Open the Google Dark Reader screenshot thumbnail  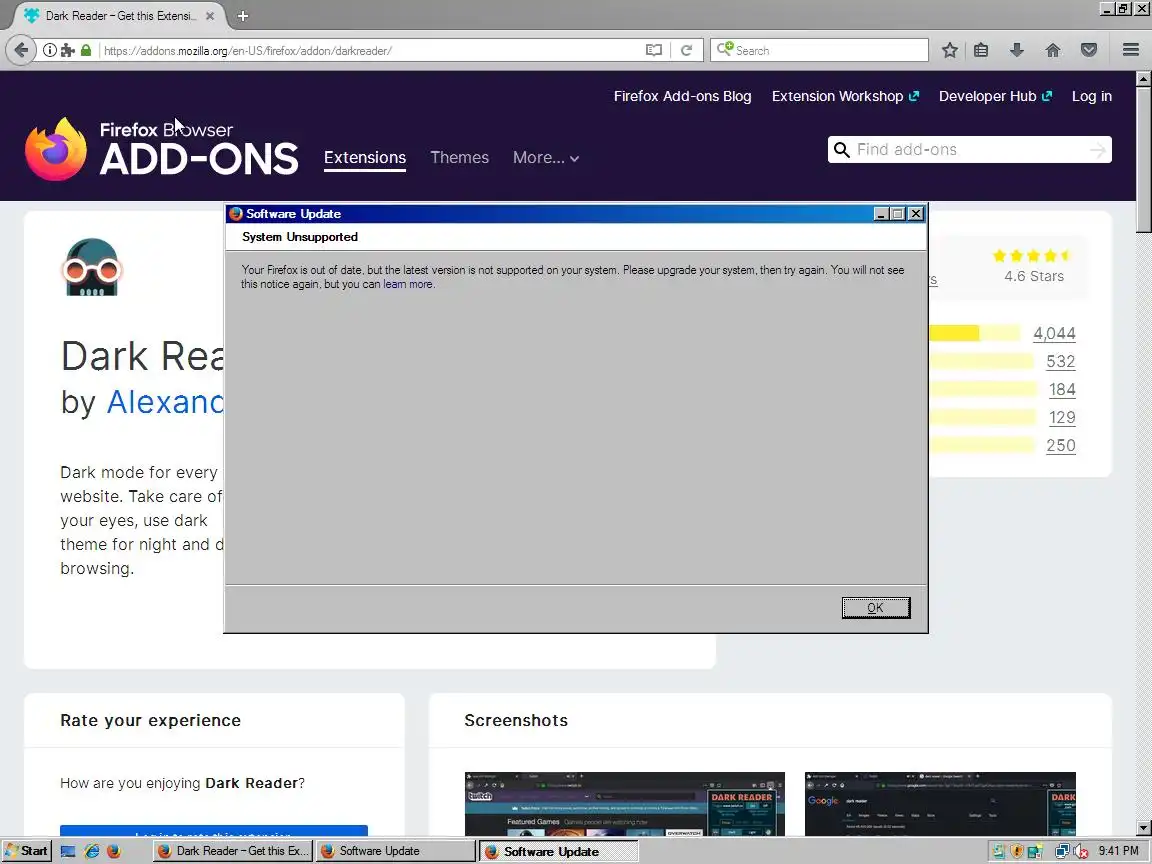click(x=940, y=804)
